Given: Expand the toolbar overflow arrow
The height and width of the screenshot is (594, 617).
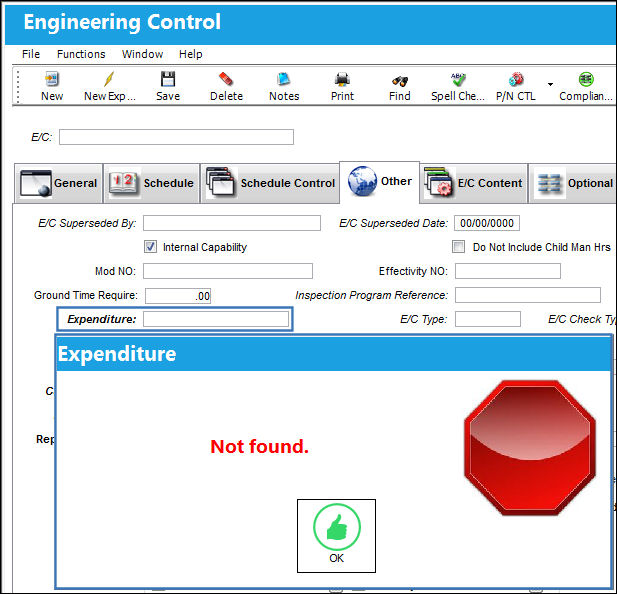Looking at the screenshot, I should click(x=550, y=84).
